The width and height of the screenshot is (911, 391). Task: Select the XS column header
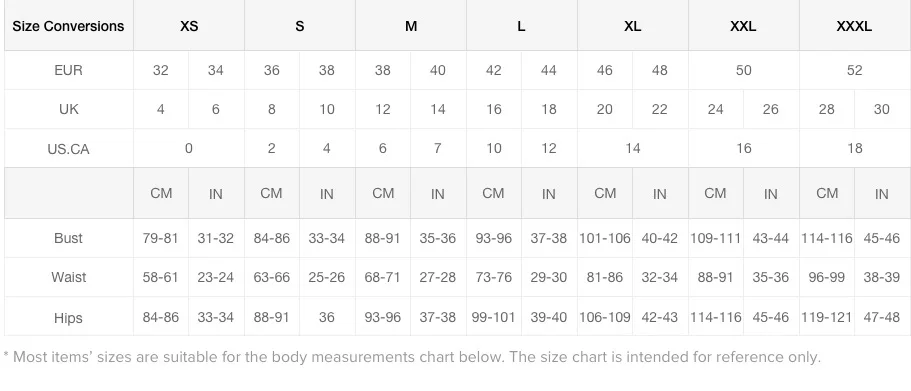pyautogui.click(x=189, y=26)
